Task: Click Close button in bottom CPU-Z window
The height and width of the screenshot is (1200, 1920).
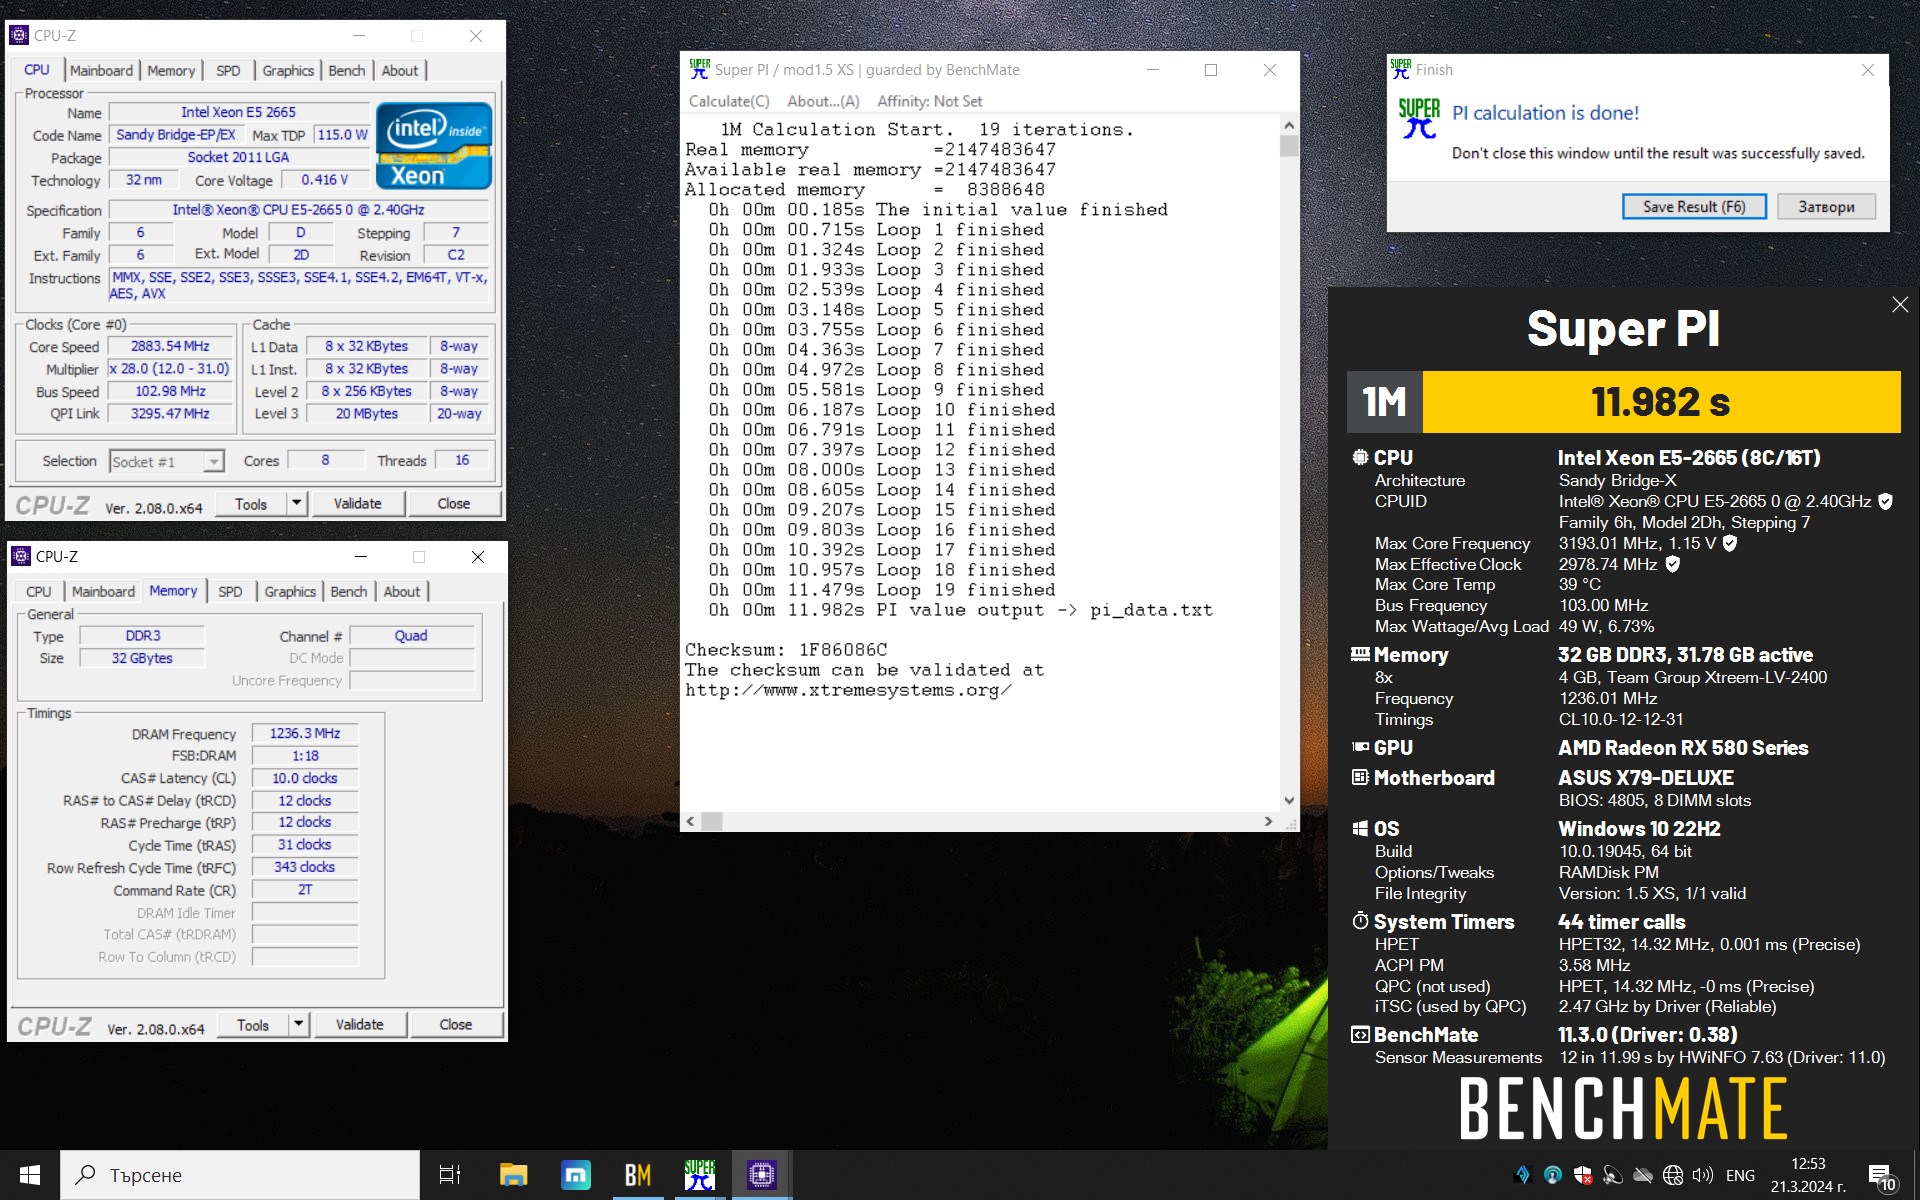Action: tap(455, 1024)
